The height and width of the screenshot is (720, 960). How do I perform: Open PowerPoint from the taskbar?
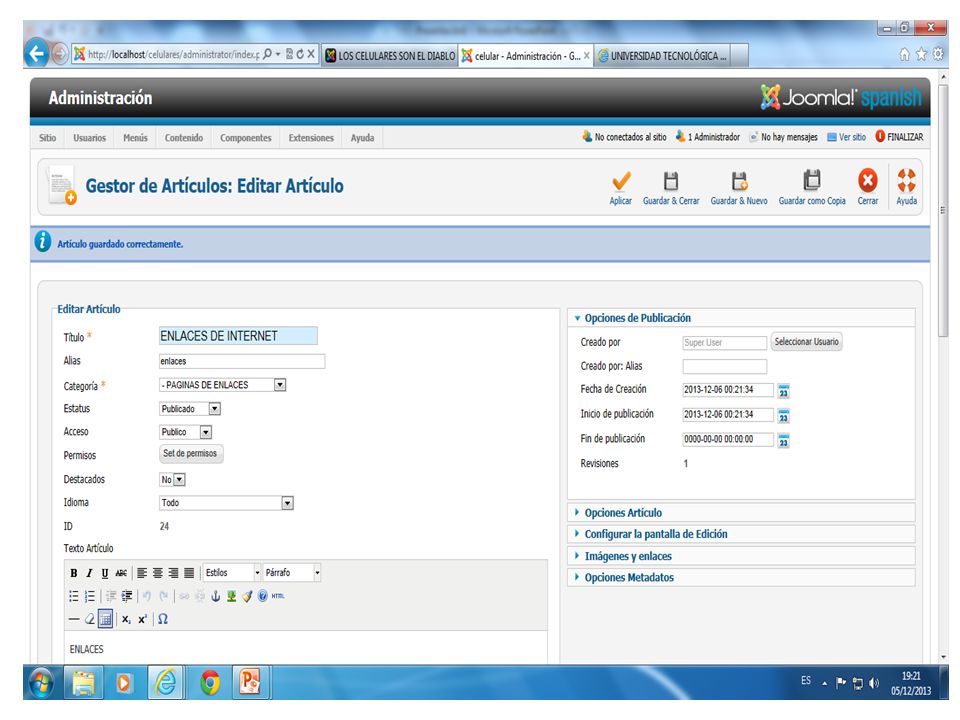coord(250,682)
